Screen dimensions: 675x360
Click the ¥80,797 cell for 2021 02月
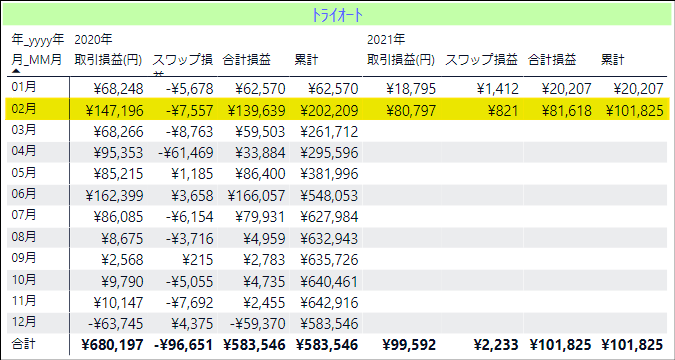pyautogui.click(x=411, y=111)
